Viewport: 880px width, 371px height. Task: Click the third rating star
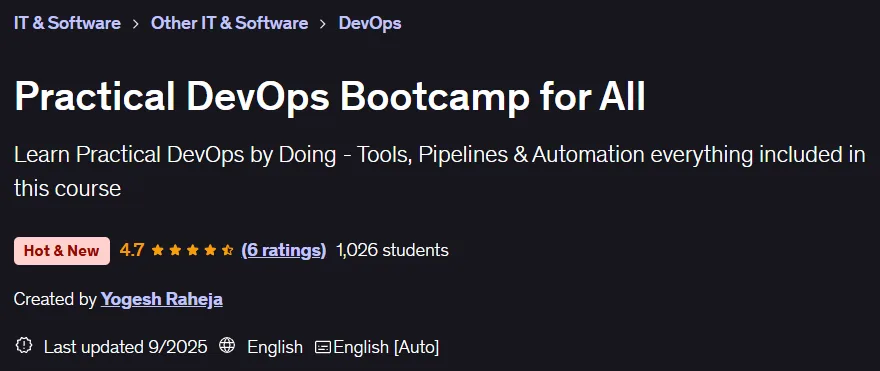point(192,250)
